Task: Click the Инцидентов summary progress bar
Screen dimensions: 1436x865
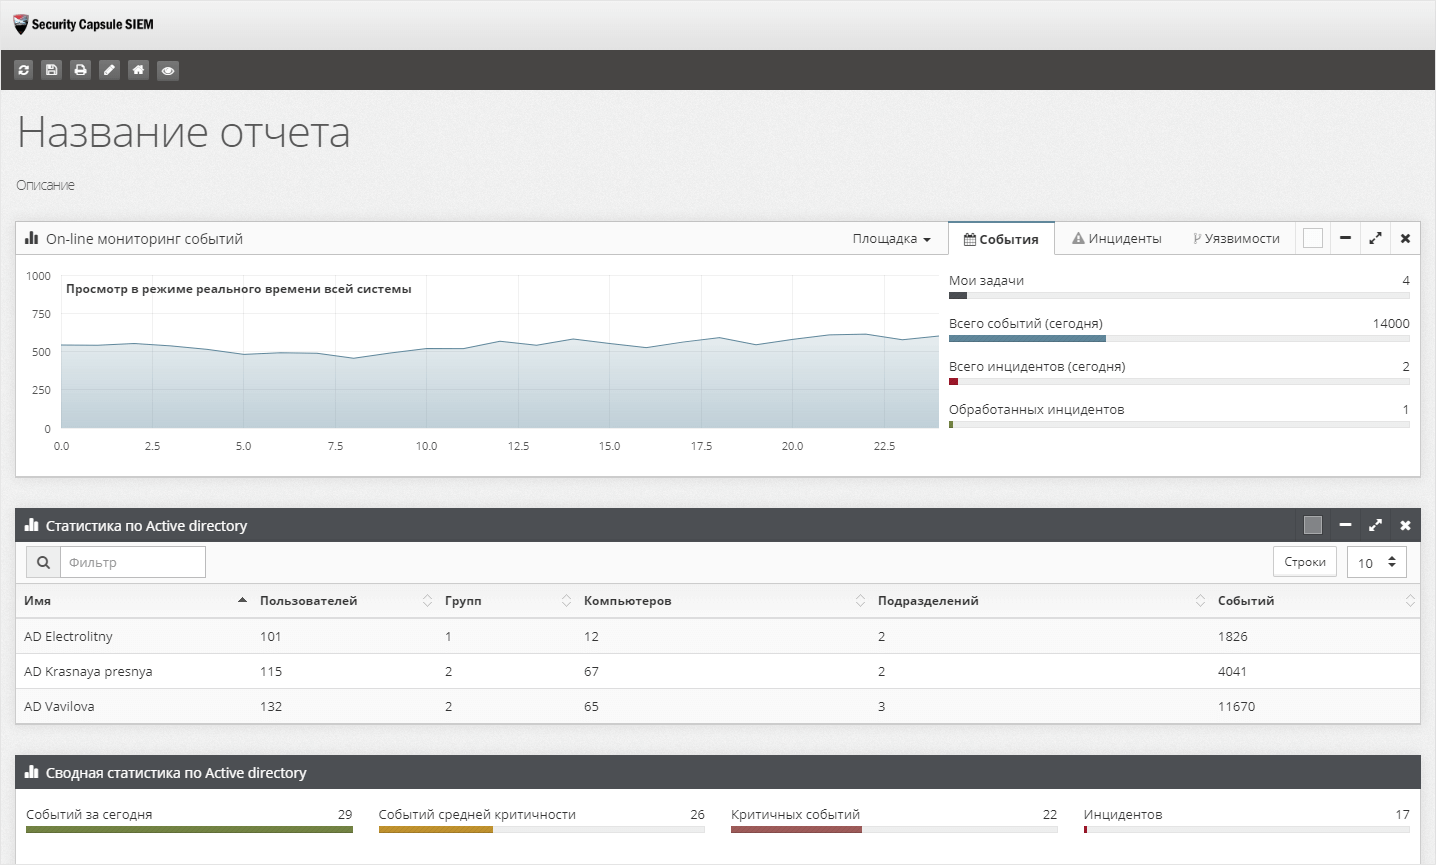Action: 1246,829
